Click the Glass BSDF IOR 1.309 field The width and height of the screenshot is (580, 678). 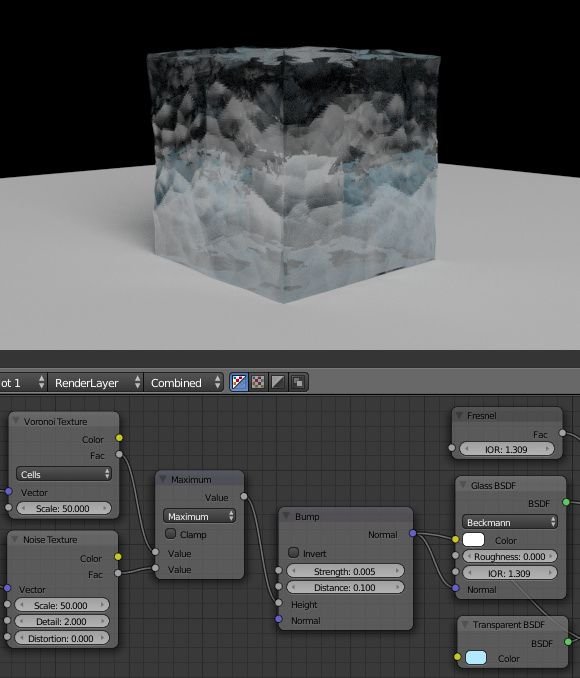click(x=510, y=573)
